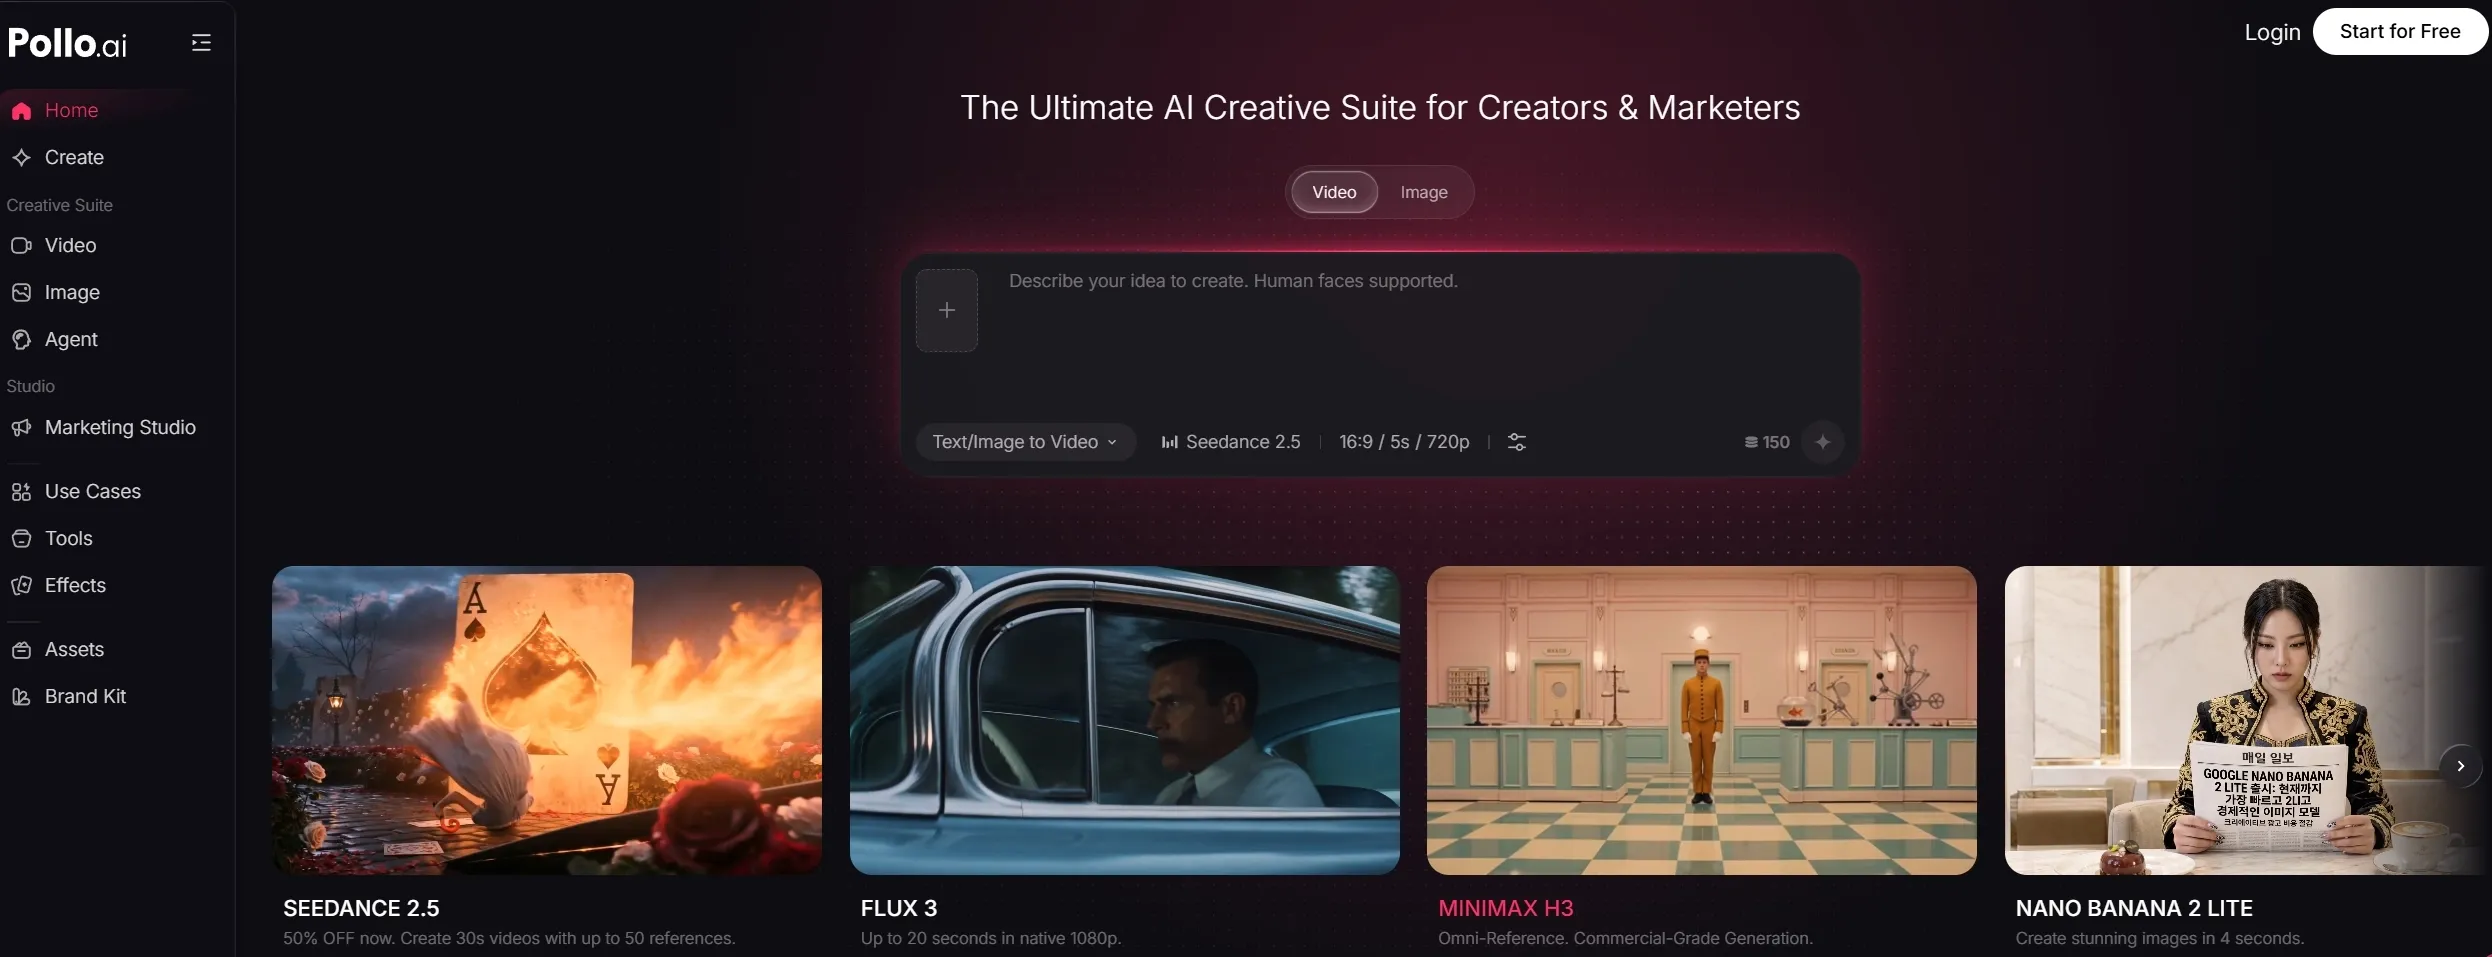Click the 150 credits cost indicator
Viewport: 2492px width, 957px height.
(1767, 442)
